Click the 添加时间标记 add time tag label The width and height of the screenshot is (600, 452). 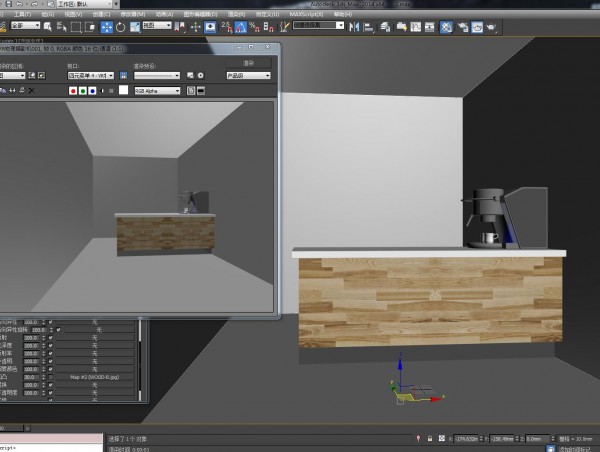point(575,449)
